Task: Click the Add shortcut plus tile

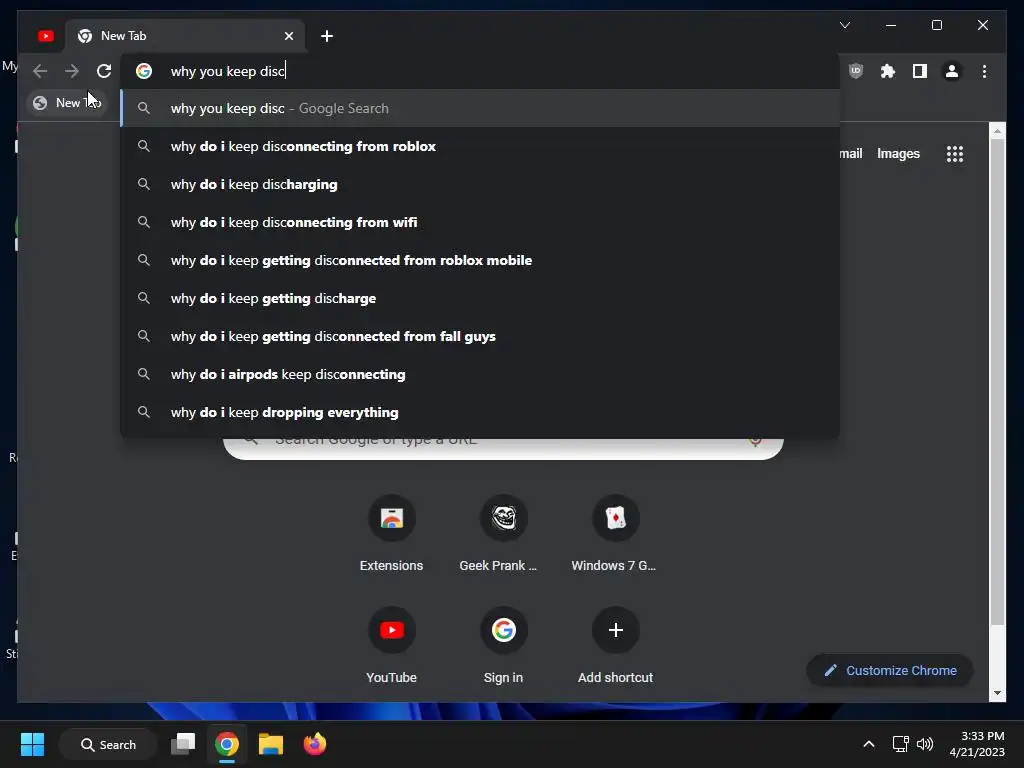Action: (x=615, y=645)
